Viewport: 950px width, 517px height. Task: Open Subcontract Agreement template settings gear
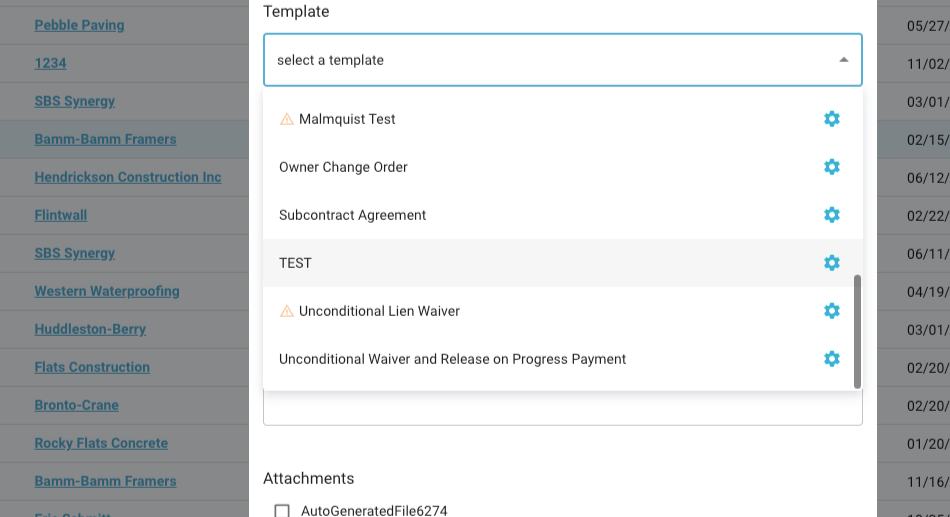pyautogui.click(x=831, y=215)
